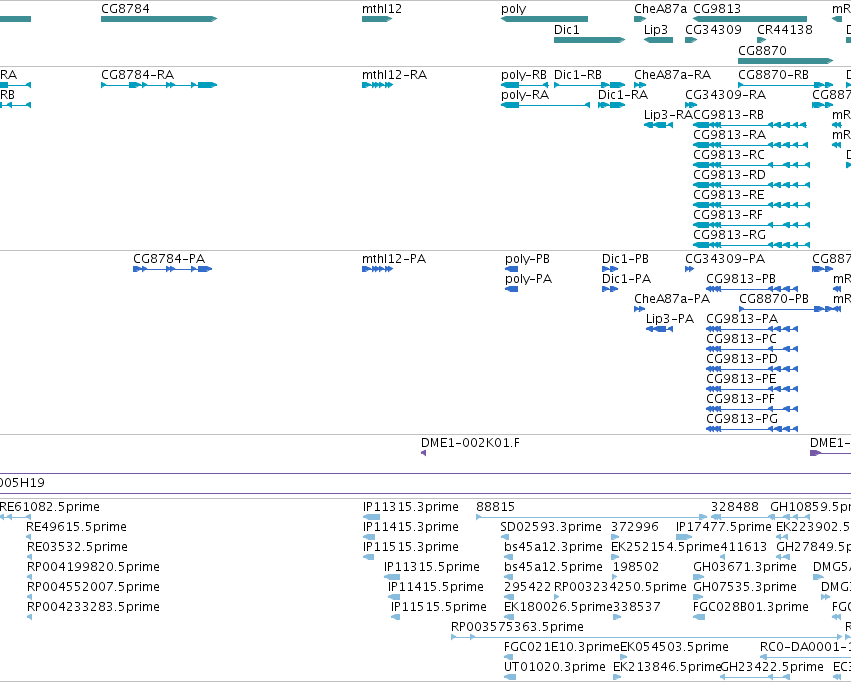Click transcript Dic1-RA label
This screenshot has height=682, width=851.
(x=623, y=95)
